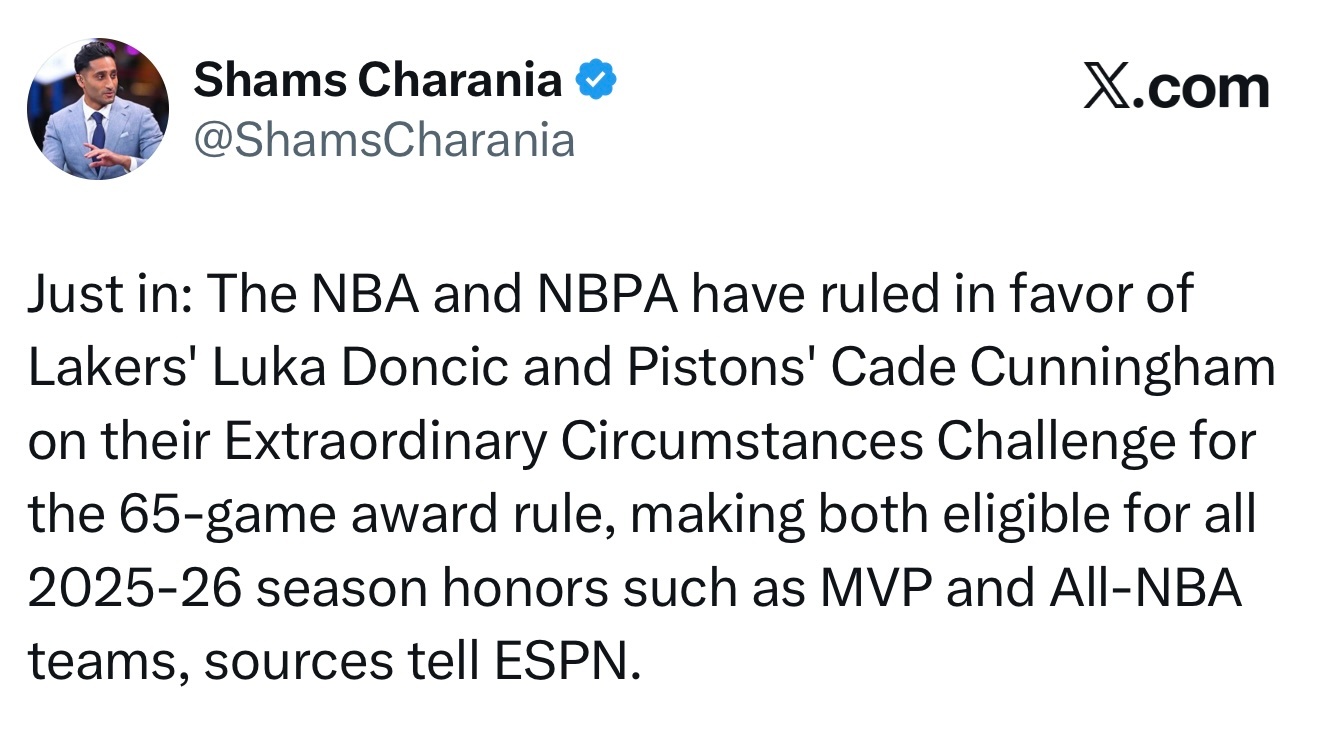Open the @ShamsCharania handle link
The image size is (1320, 733).
(384, 140)
